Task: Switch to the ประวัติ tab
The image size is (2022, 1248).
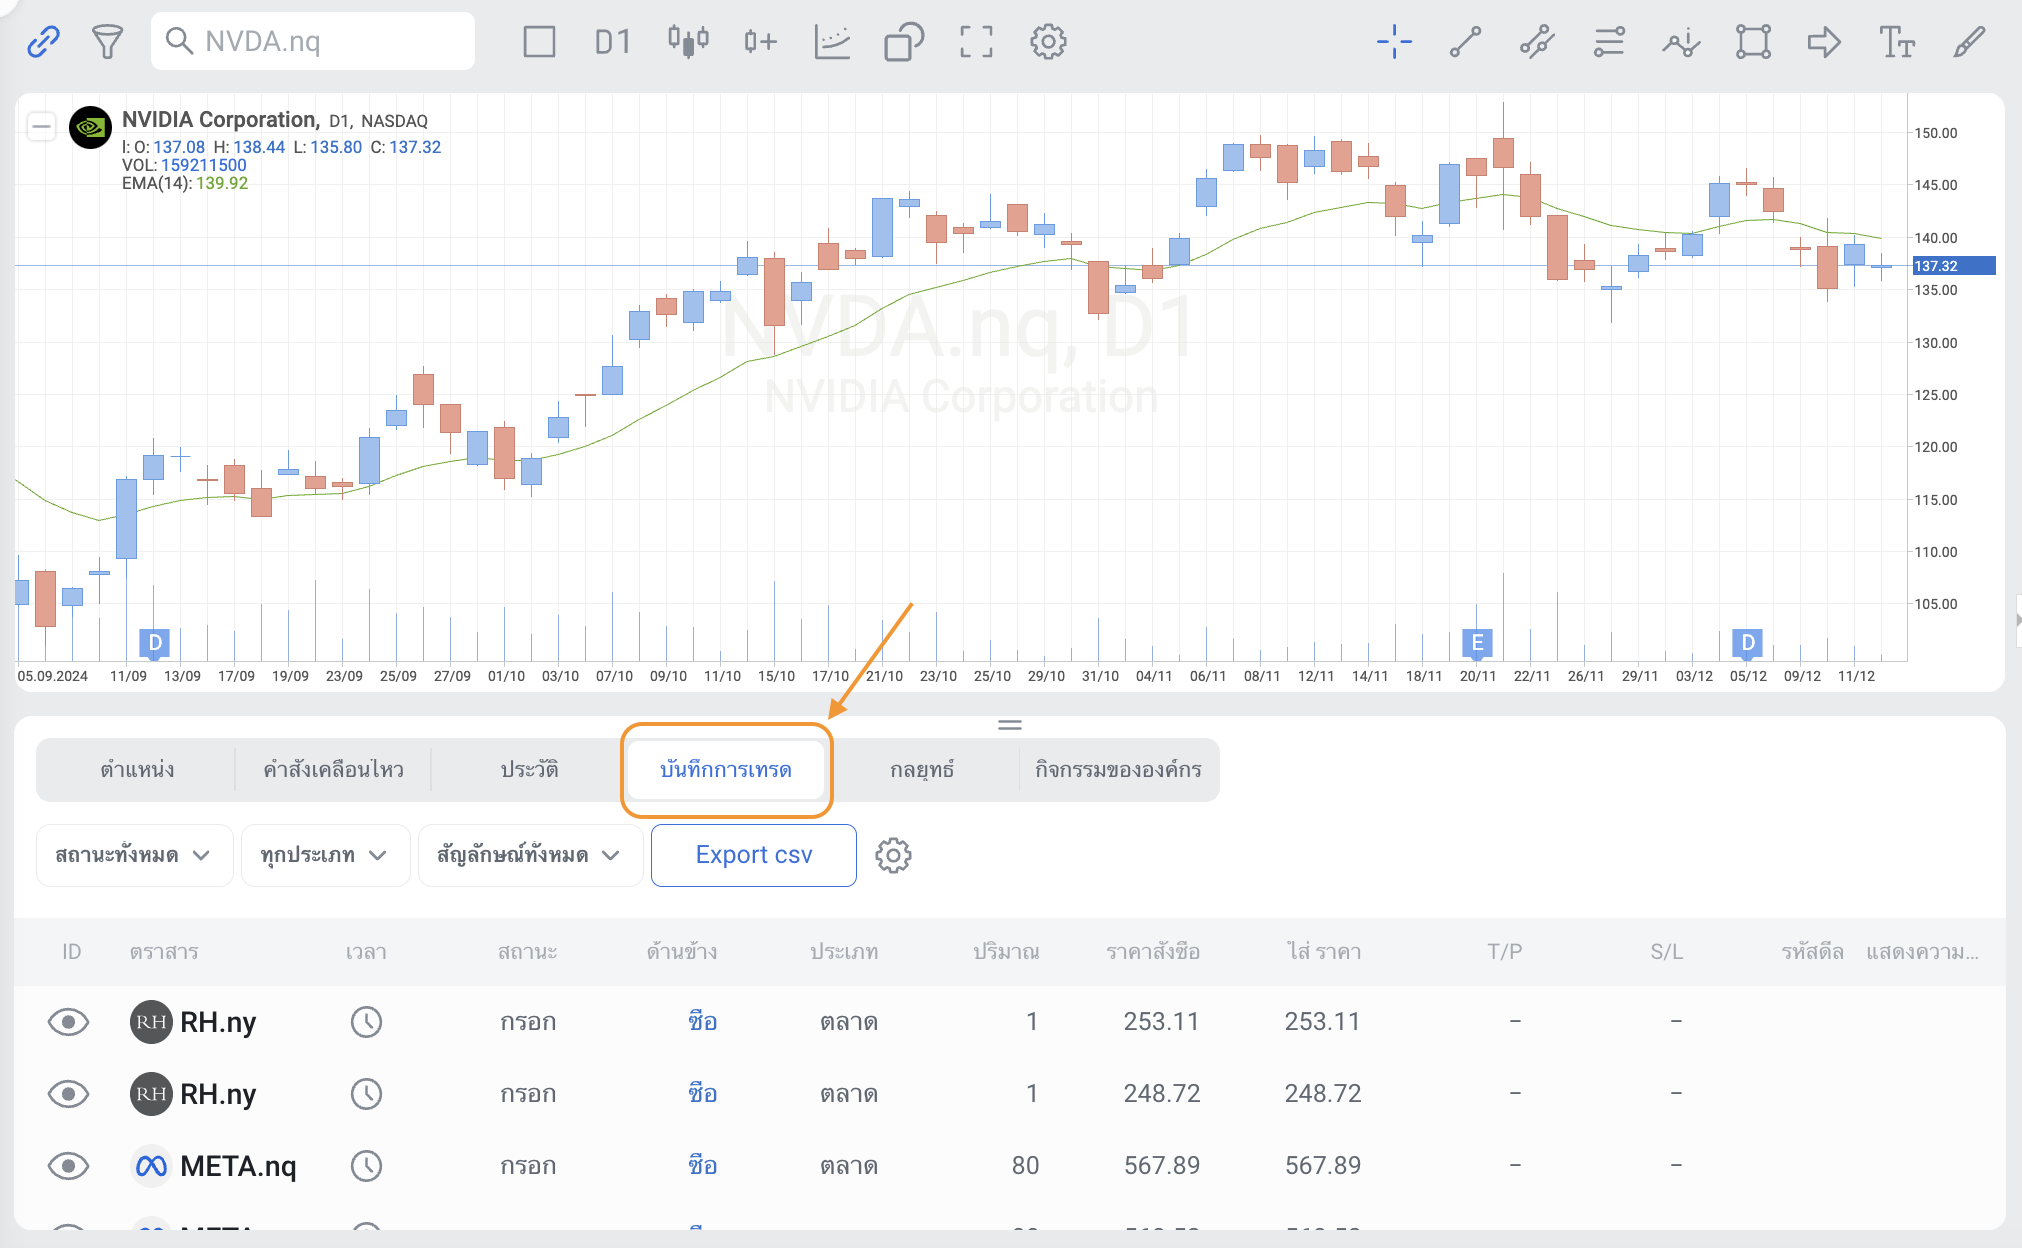Action: [x=529, y=770]
